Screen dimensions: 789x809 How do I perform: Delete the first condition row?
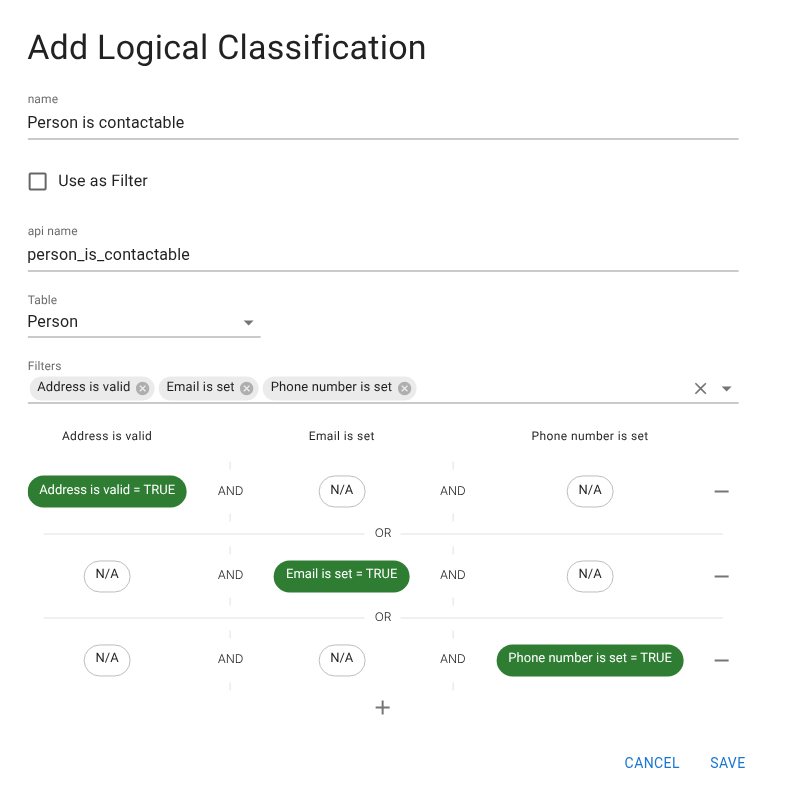[721, 491]
